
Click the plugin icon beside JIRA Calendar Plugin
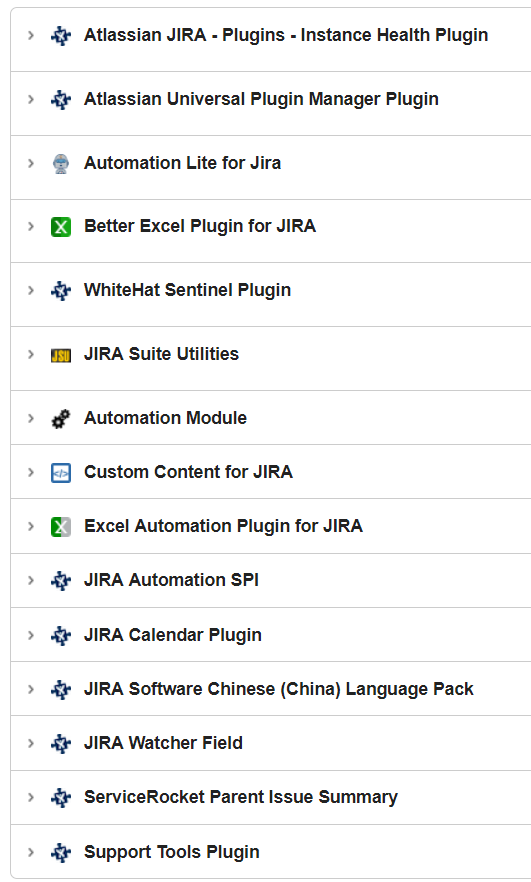pyautogui.click(x=61, y=636)
